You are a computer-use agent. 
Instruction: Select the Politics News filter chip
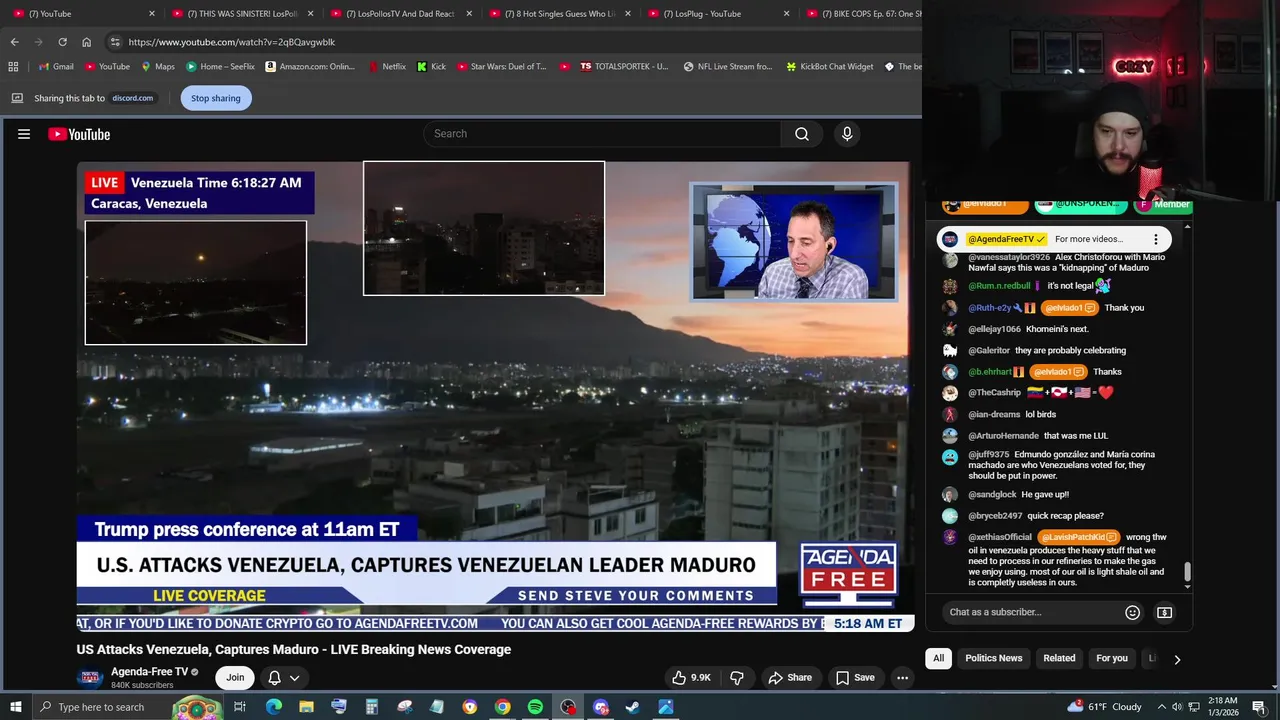(993, 658)
